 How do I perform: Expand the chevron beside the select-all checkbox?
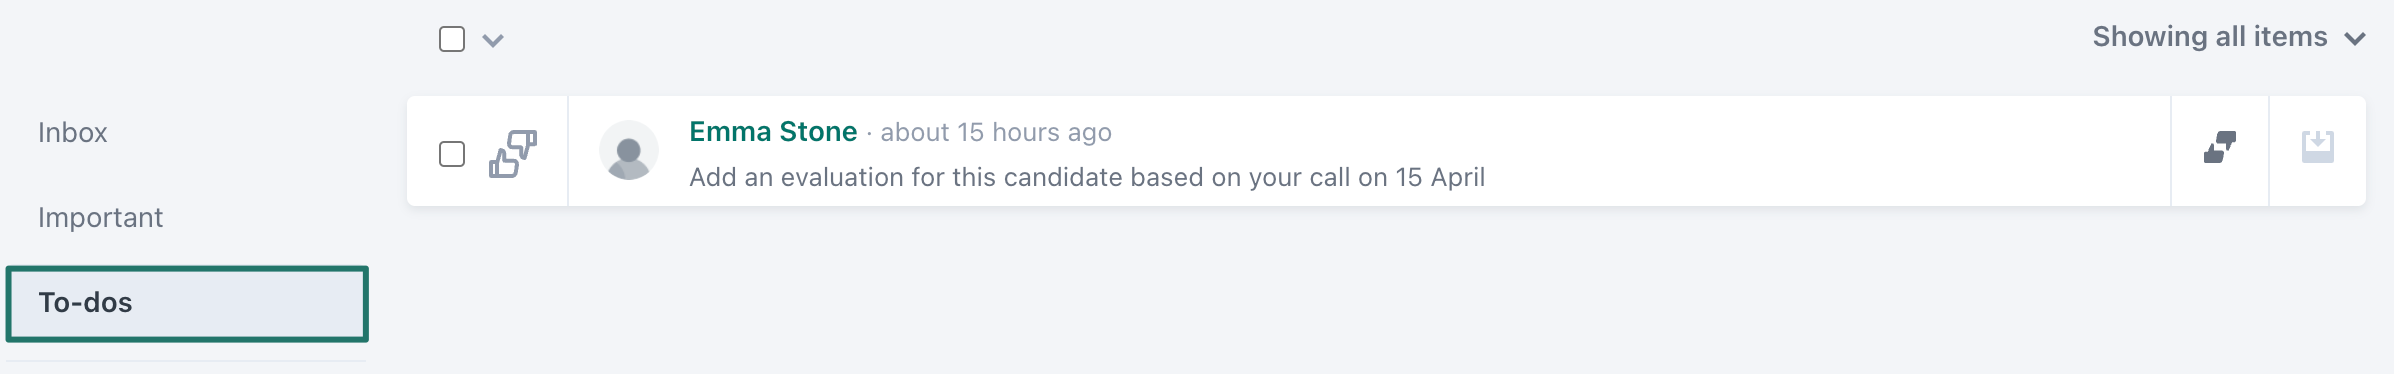click(493, 40)
